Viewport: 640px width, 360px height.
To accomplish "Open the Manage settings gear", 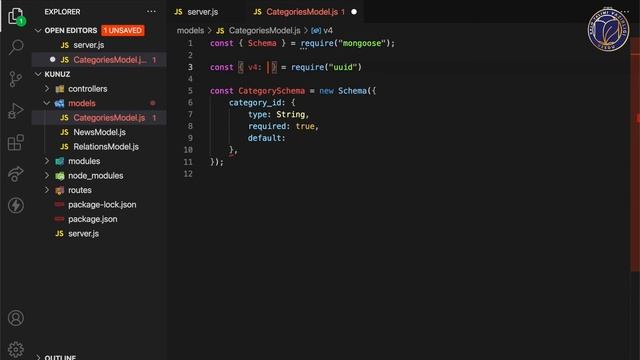I will pos(16,349).
